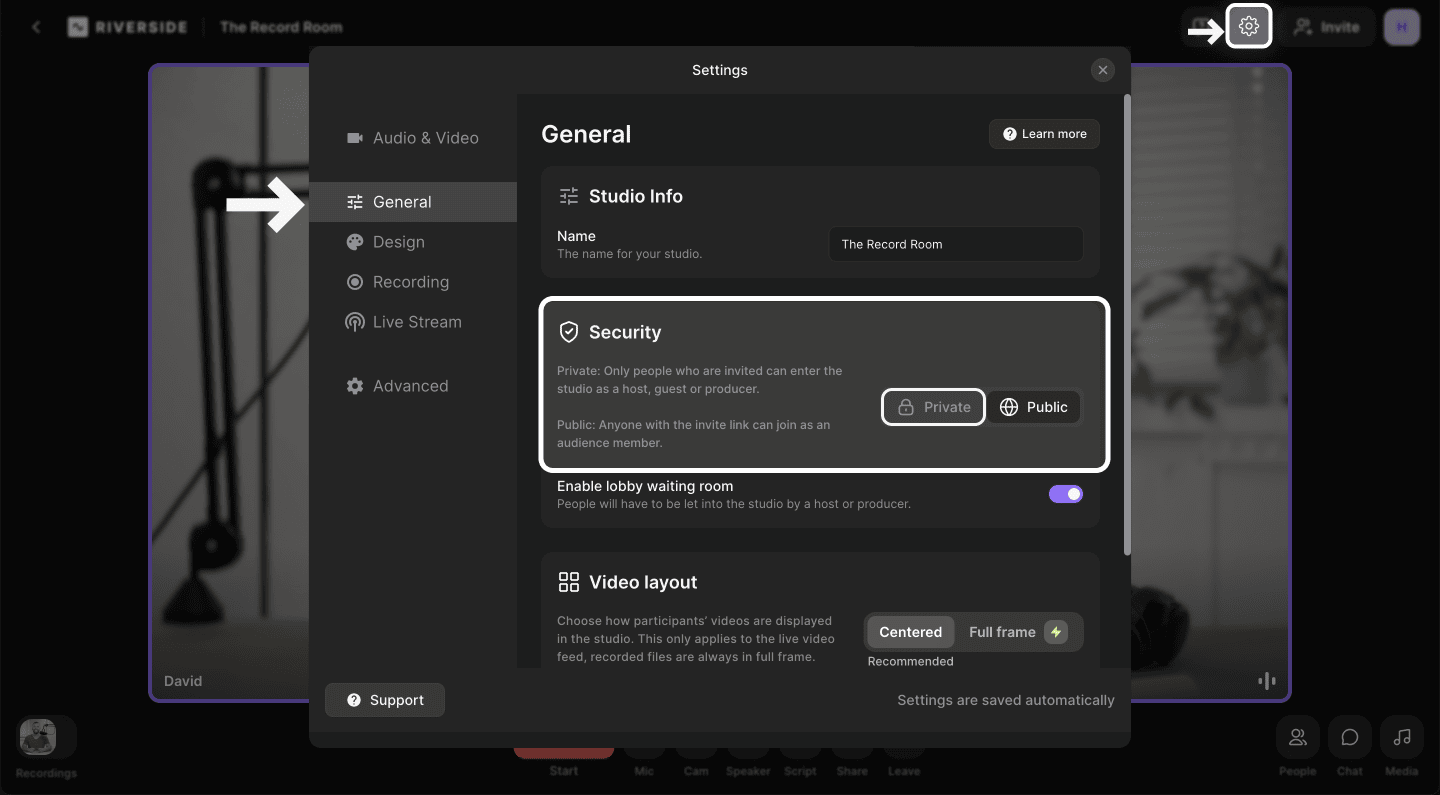This screenshot has width=1440, height=795.
Task: Open the Chat panel
Action: coord(1350,738)
